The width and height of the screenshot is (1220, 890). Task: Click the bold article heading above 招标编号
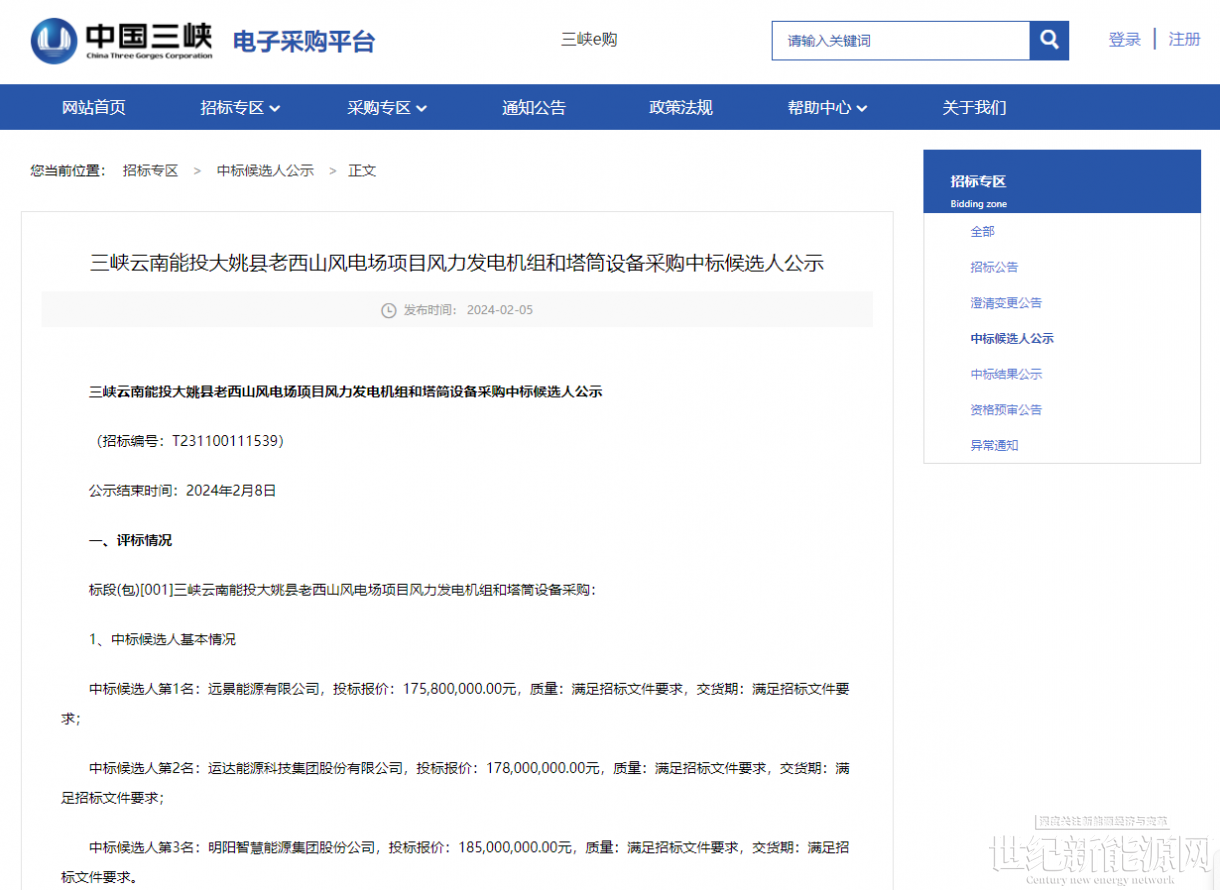point(346,392)
